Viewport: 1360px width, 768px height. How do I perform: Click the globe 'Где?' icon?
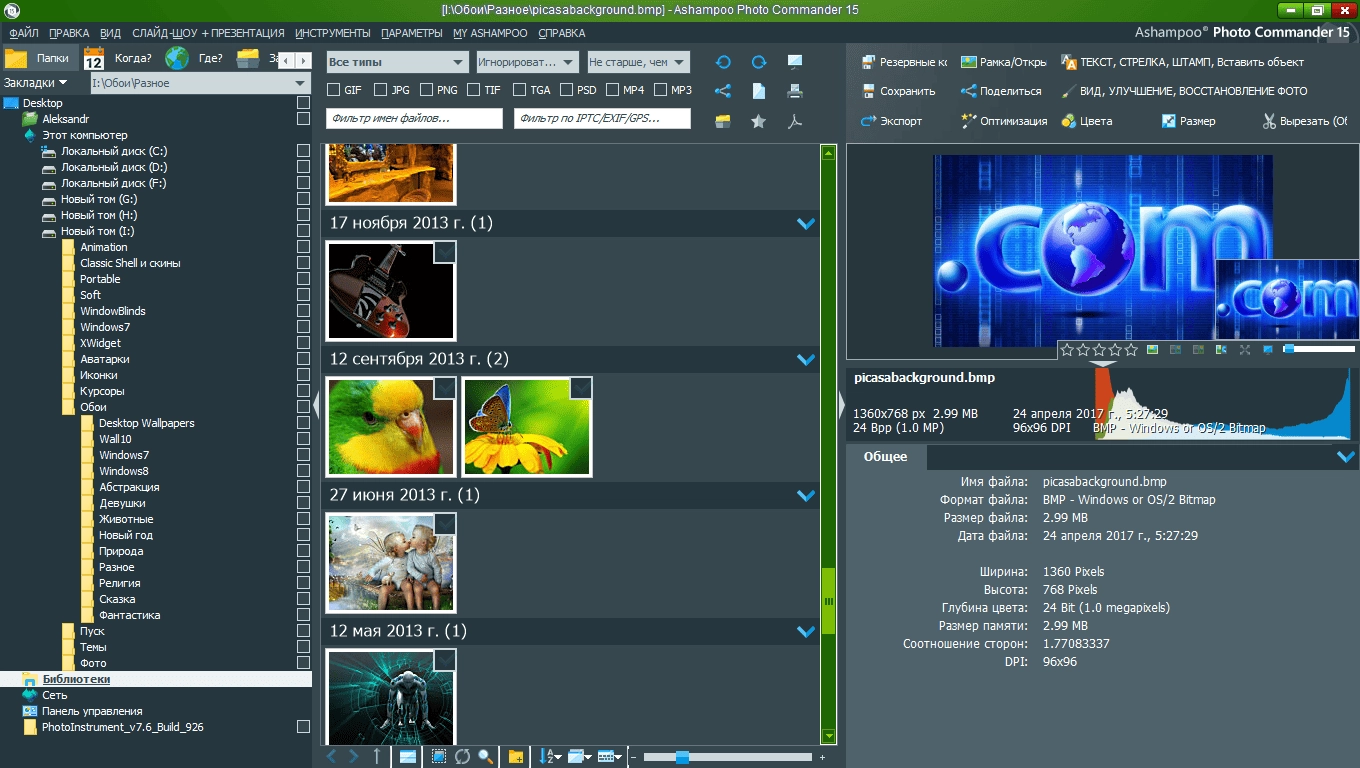(177, 58)
